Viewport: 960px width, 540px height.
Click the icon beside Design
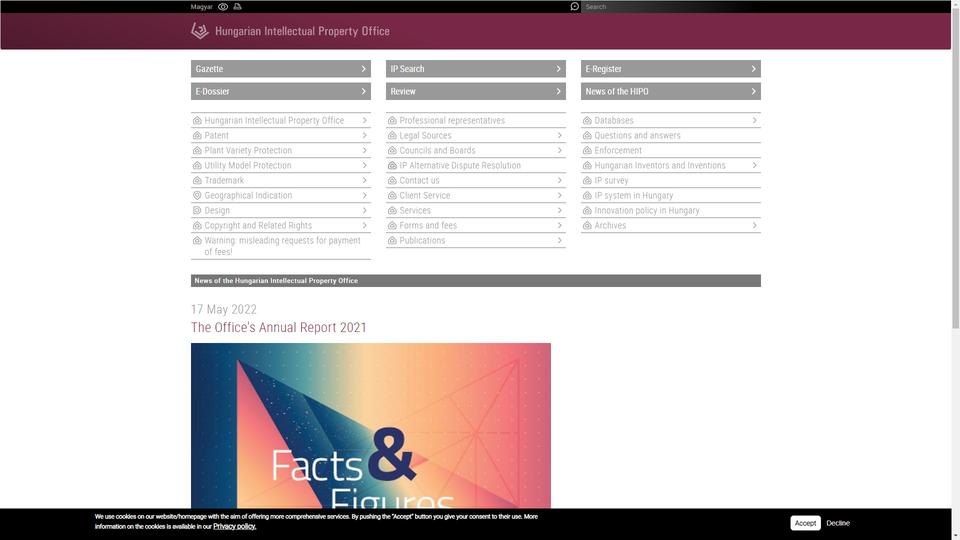tap(197, 211)
